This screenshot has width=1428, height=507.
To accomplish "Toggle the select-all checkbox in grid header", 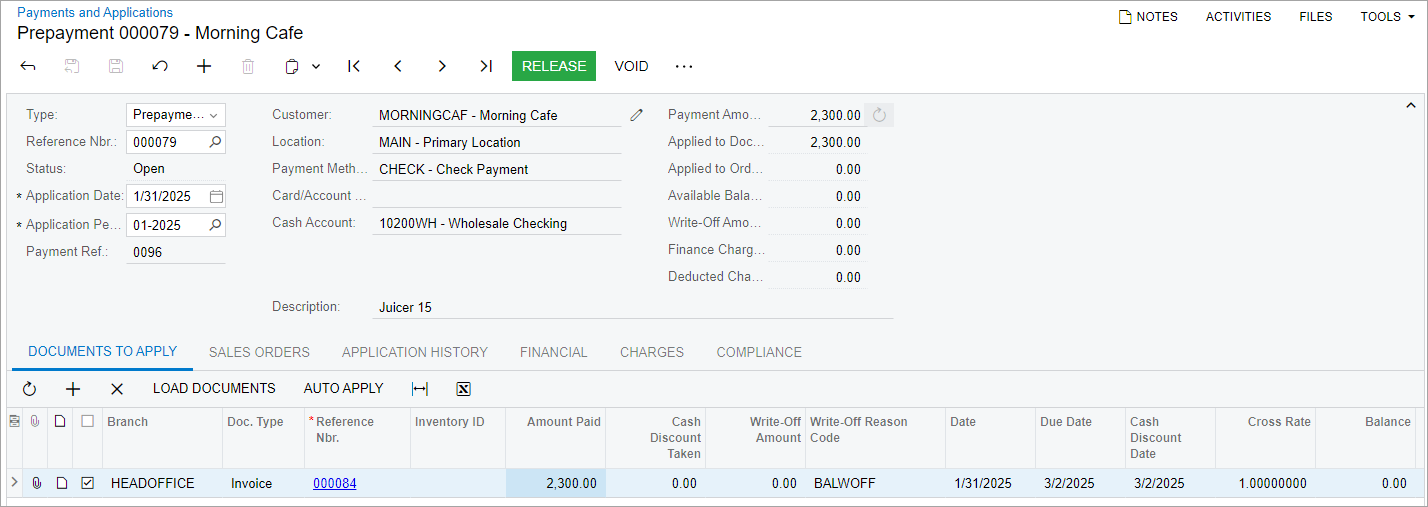I will coord(88,422).
